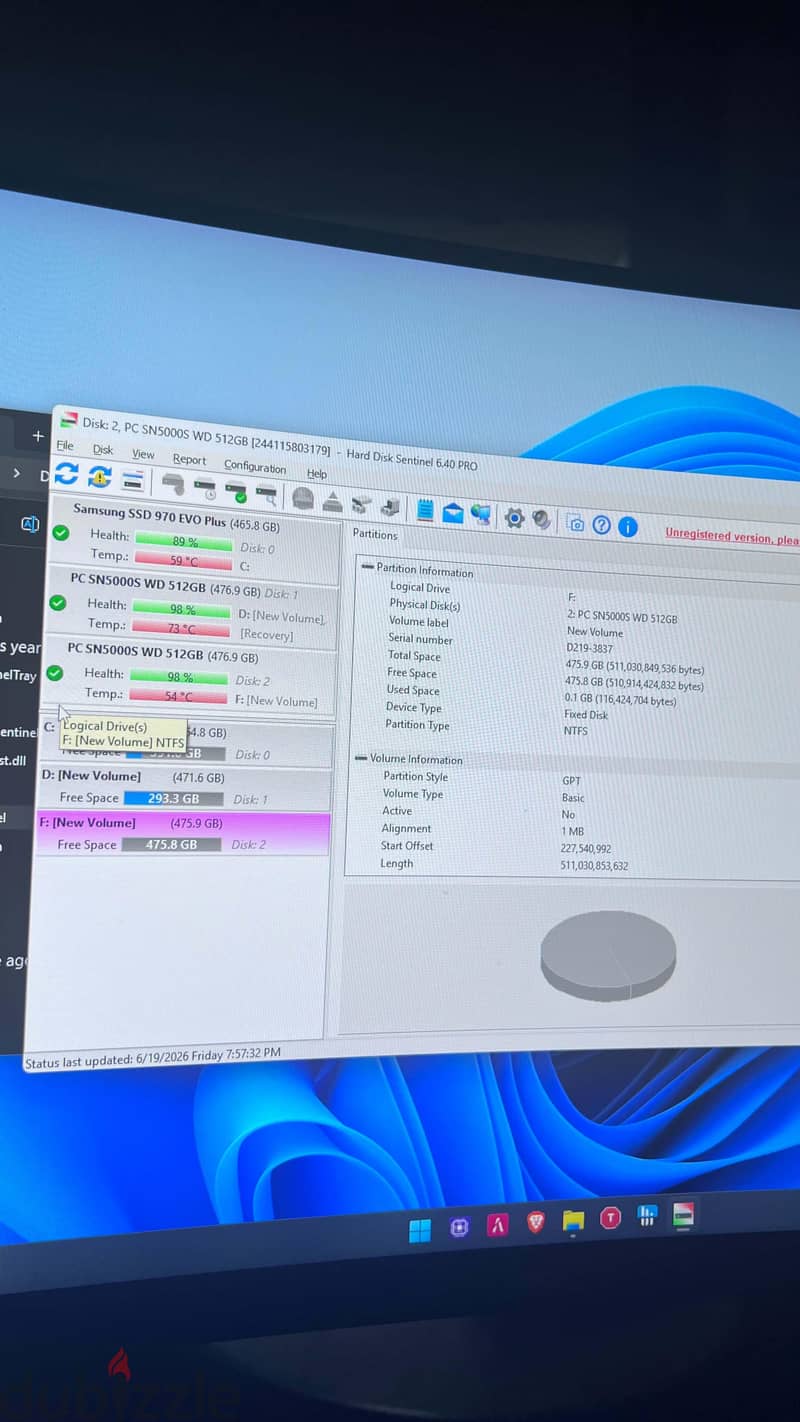
Task: Open the pink A taskbar app icon
Action: coord(498,1225)
